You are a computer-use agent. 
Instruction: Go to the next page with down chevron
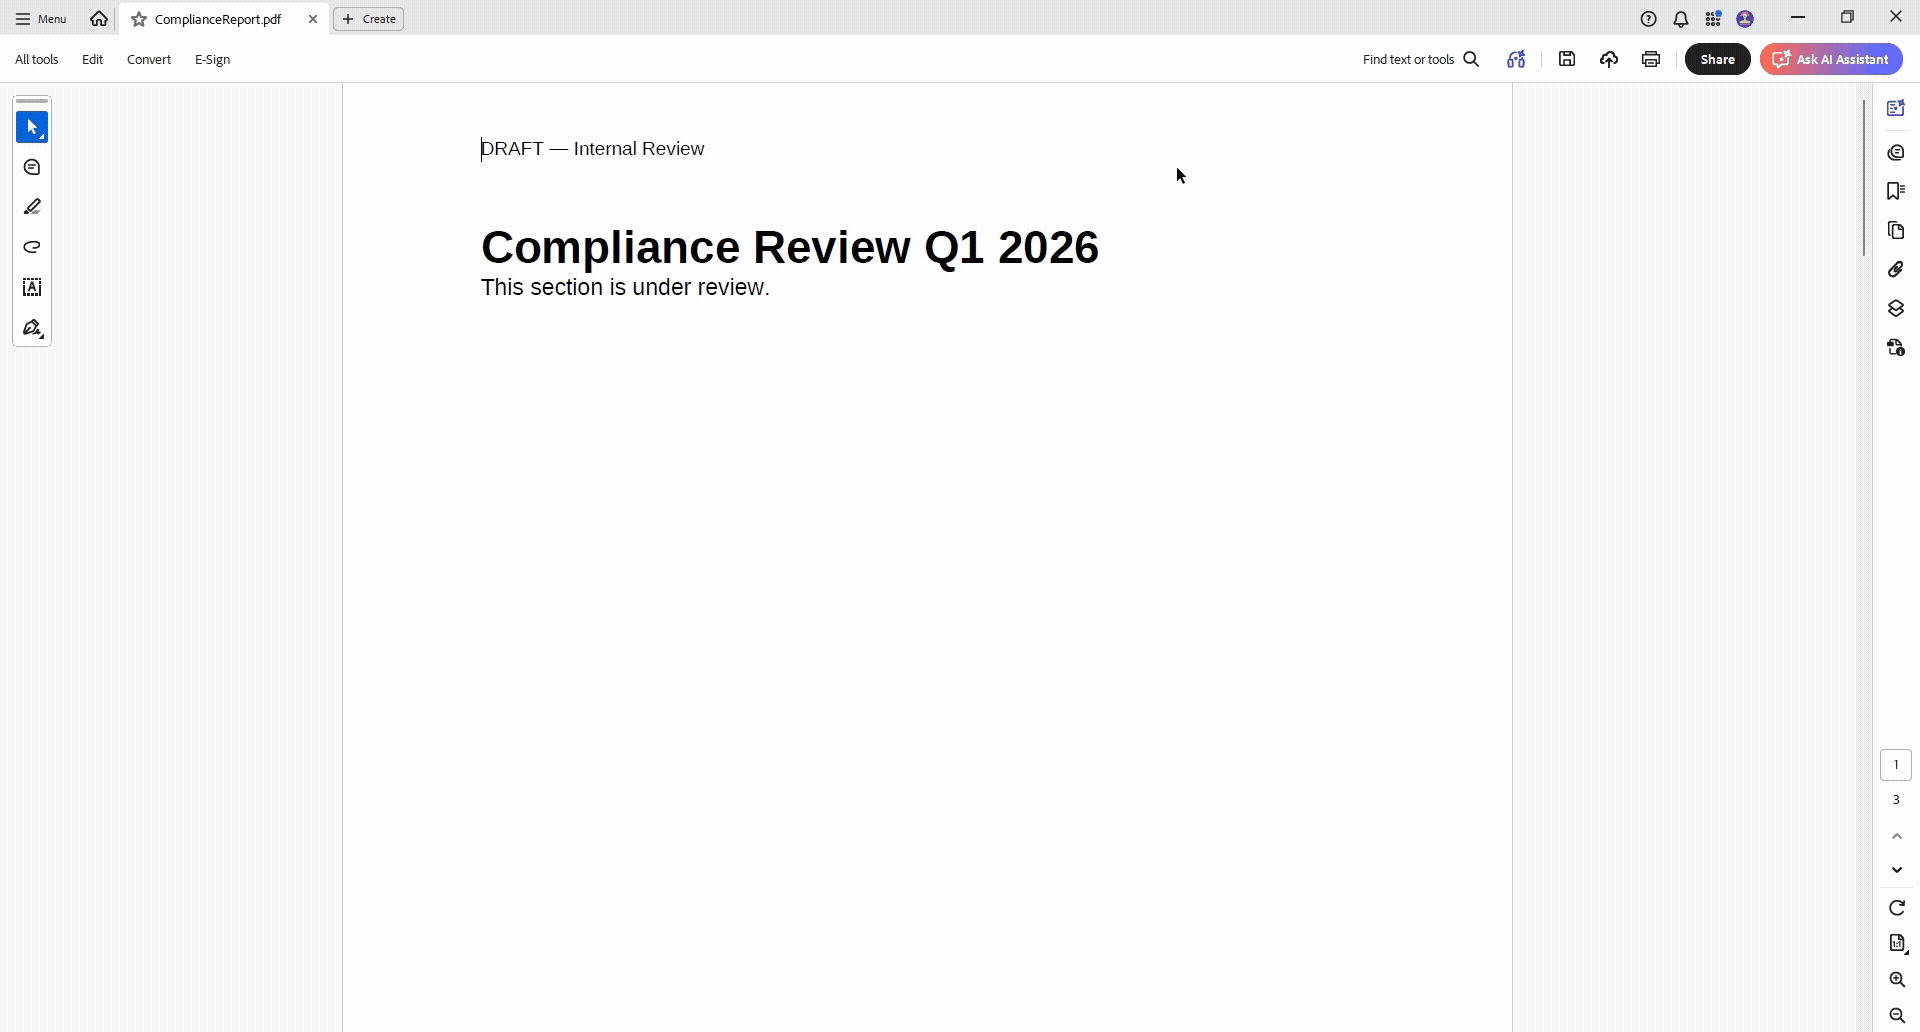1896,870
